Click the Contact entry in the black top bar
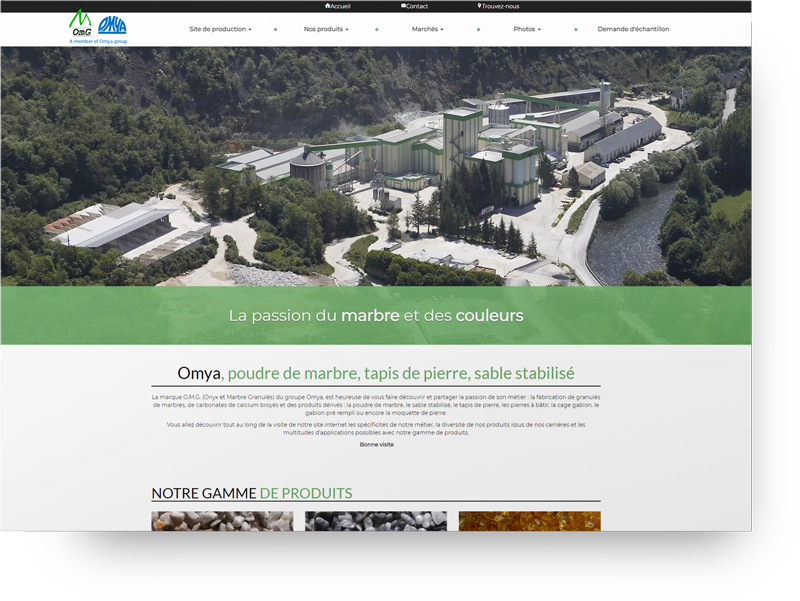This screenshot has height=601, width=800. [417, 5]
